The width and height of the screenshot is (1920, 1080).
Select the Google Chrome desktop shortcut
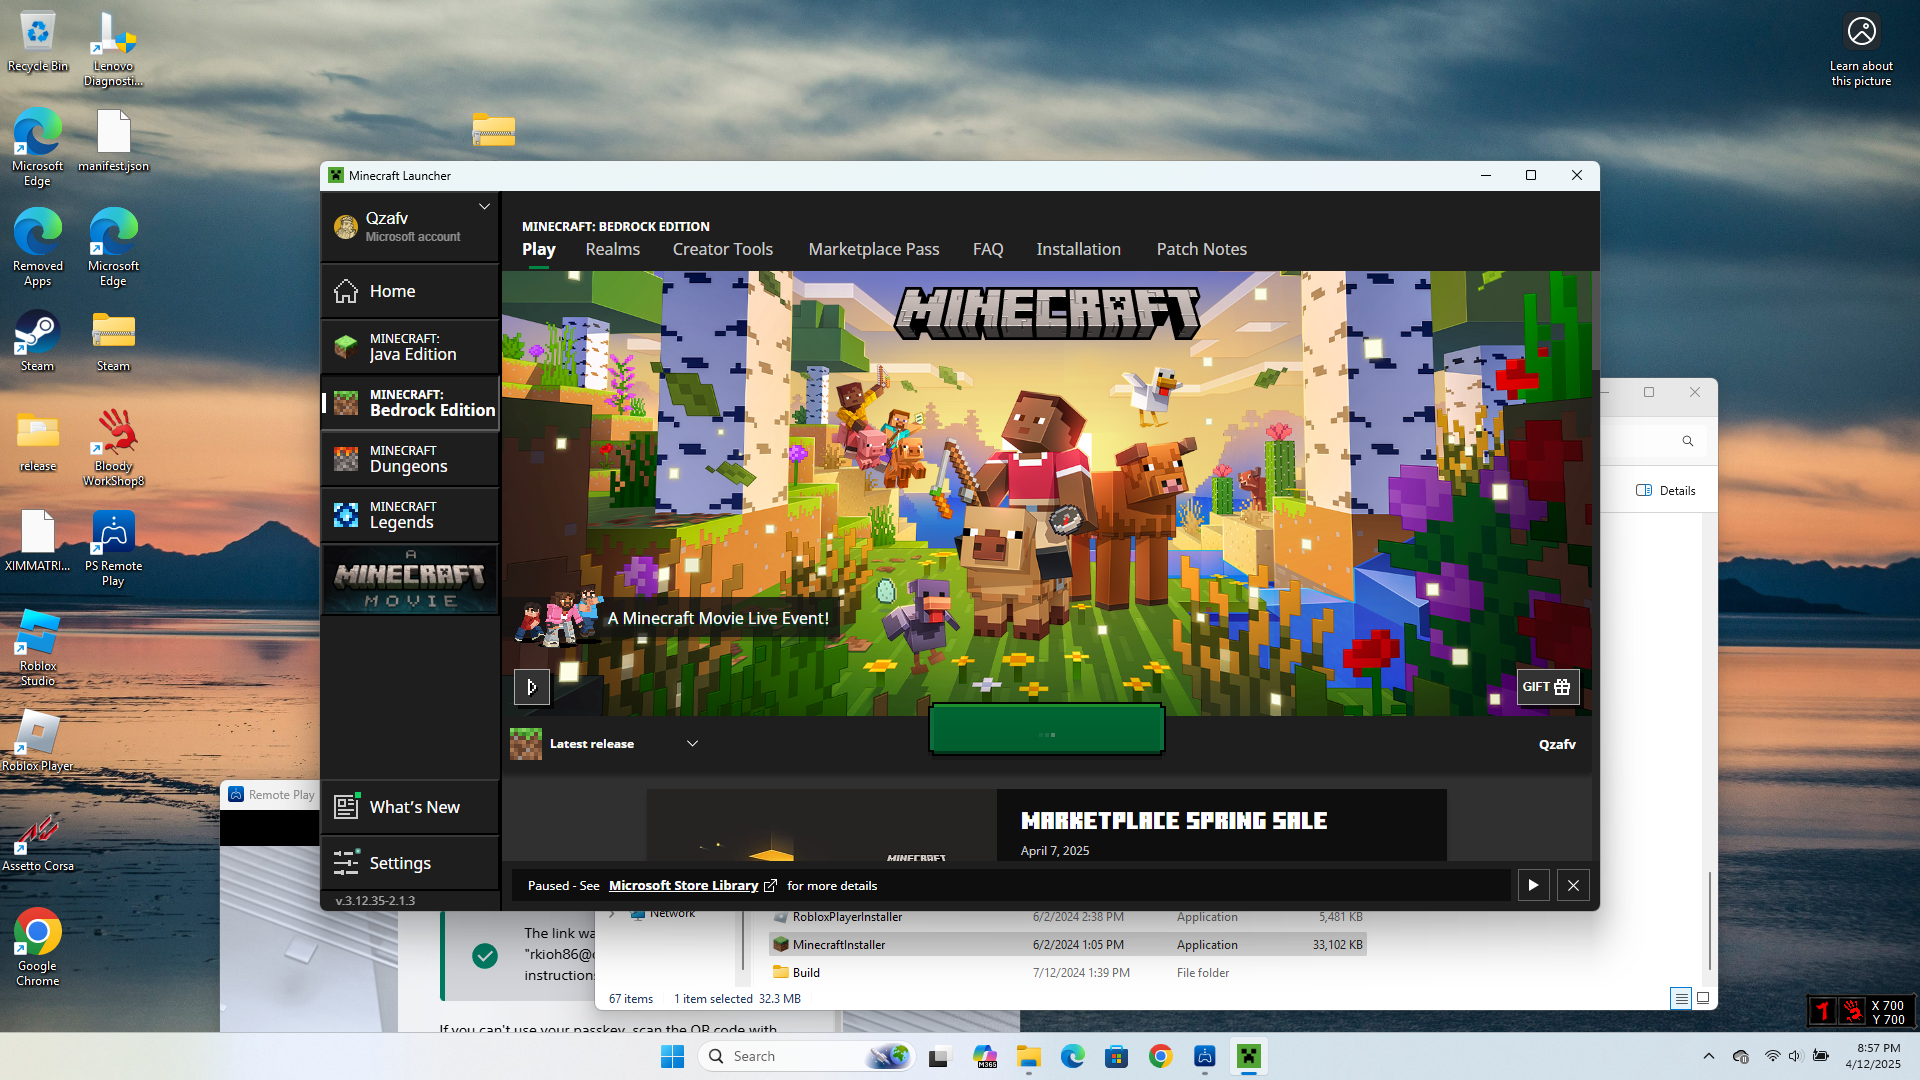coord(38,948)
